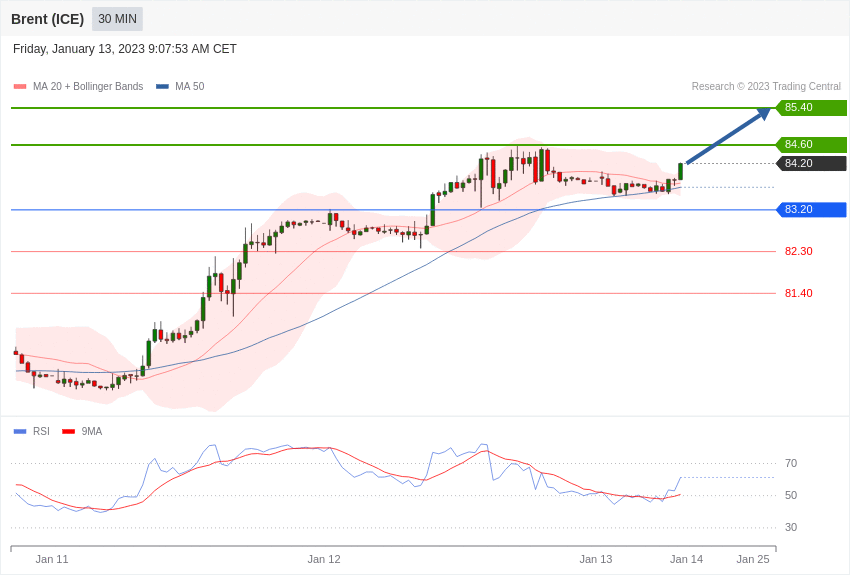850x576 pixels.
Task: Click the red 82.30 support level label
Action: [798, 252]
